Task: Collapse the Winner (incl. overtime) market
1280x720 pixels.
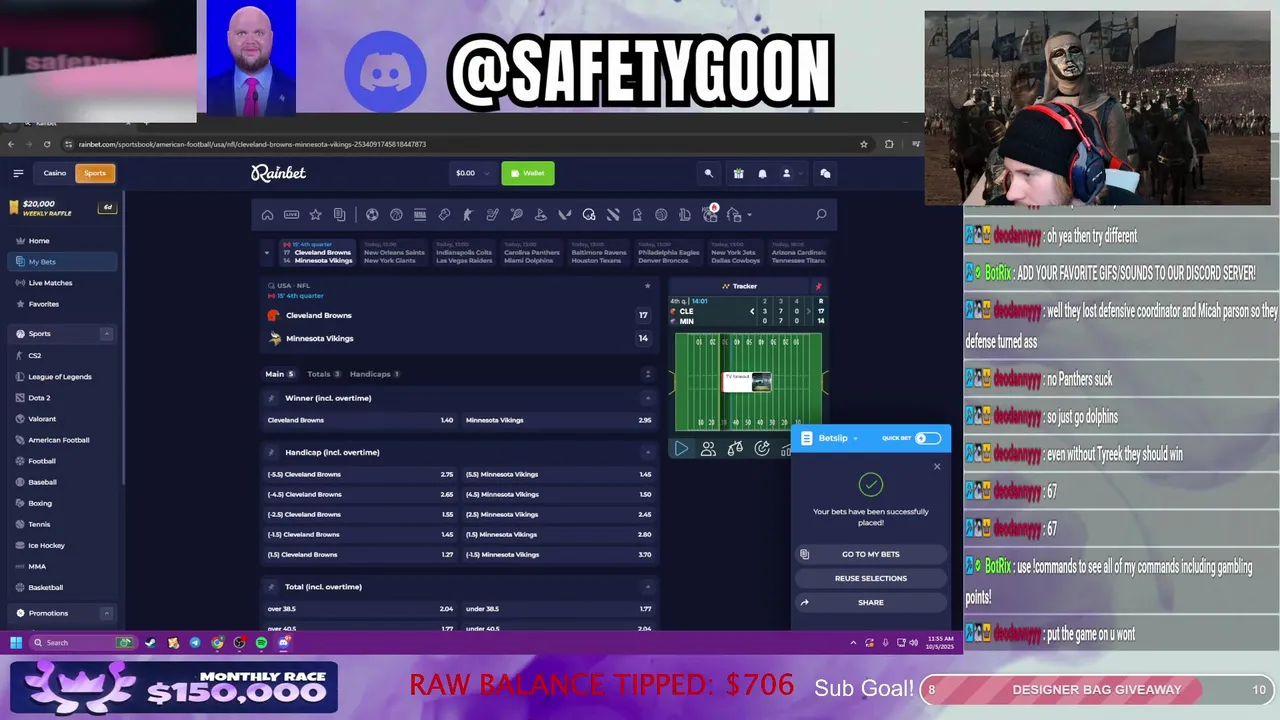Action: coord(647,398)
